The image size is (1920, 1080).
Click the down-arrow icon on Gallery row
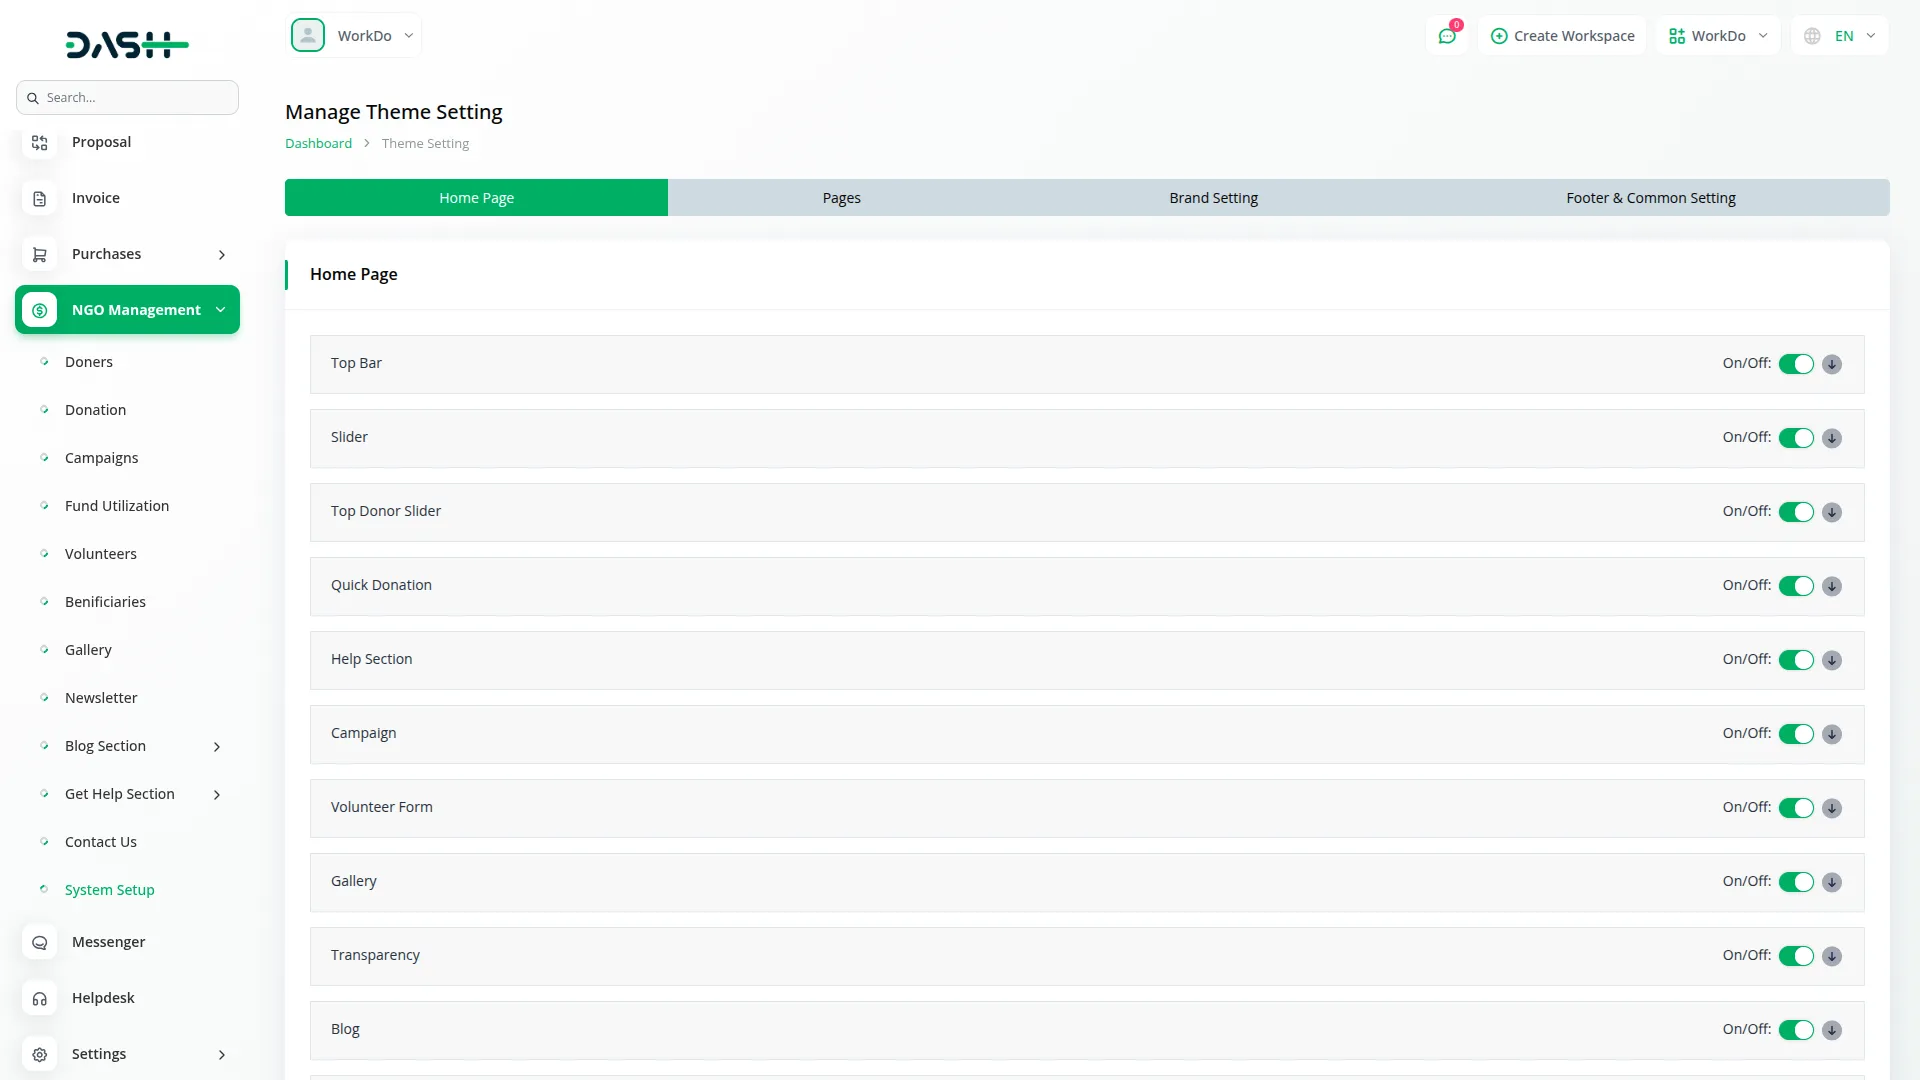1831,882
